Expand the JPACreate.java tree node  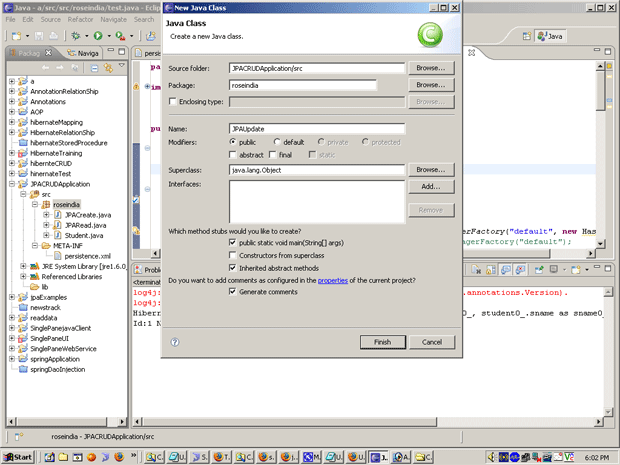[46, 215]
